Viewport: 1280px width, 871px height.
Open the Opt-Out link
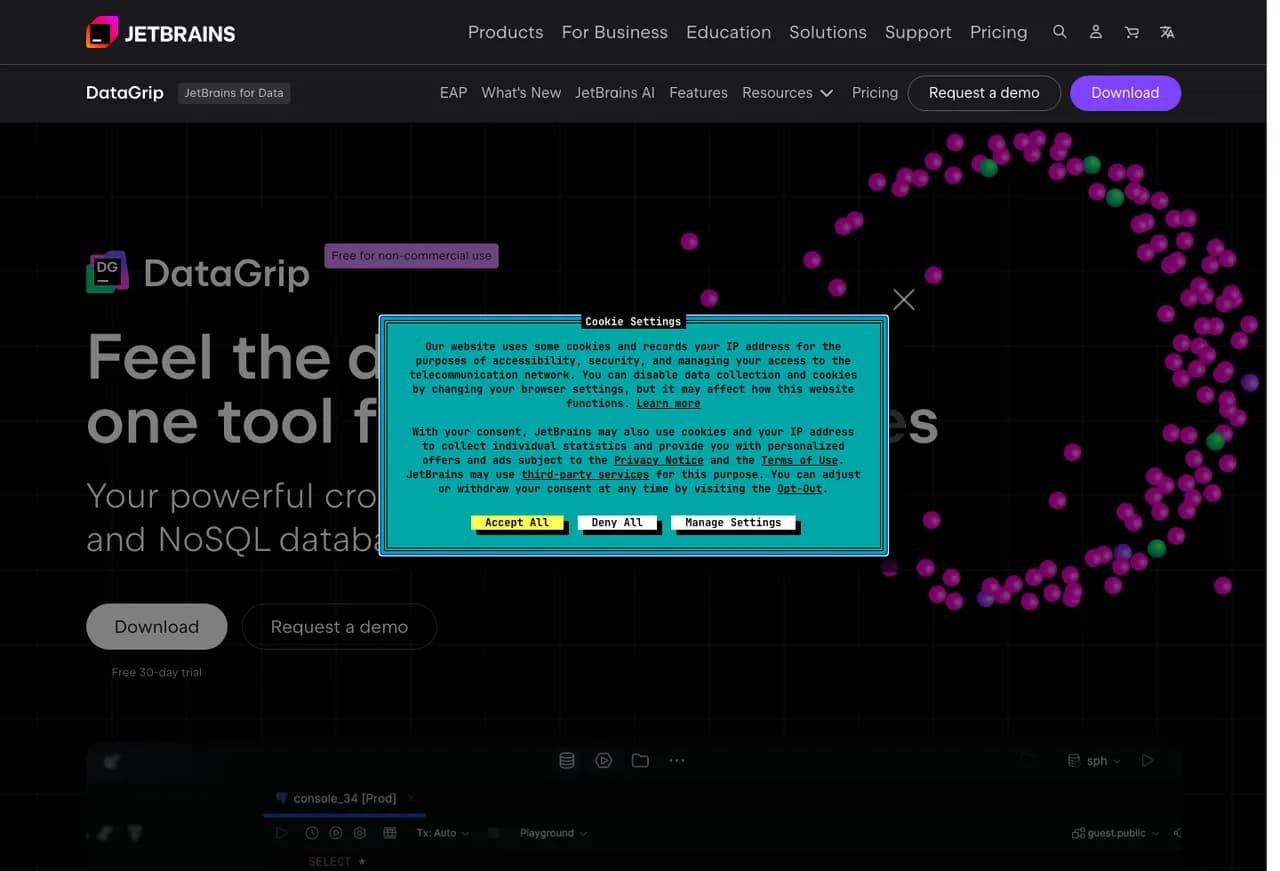(799, 489)
